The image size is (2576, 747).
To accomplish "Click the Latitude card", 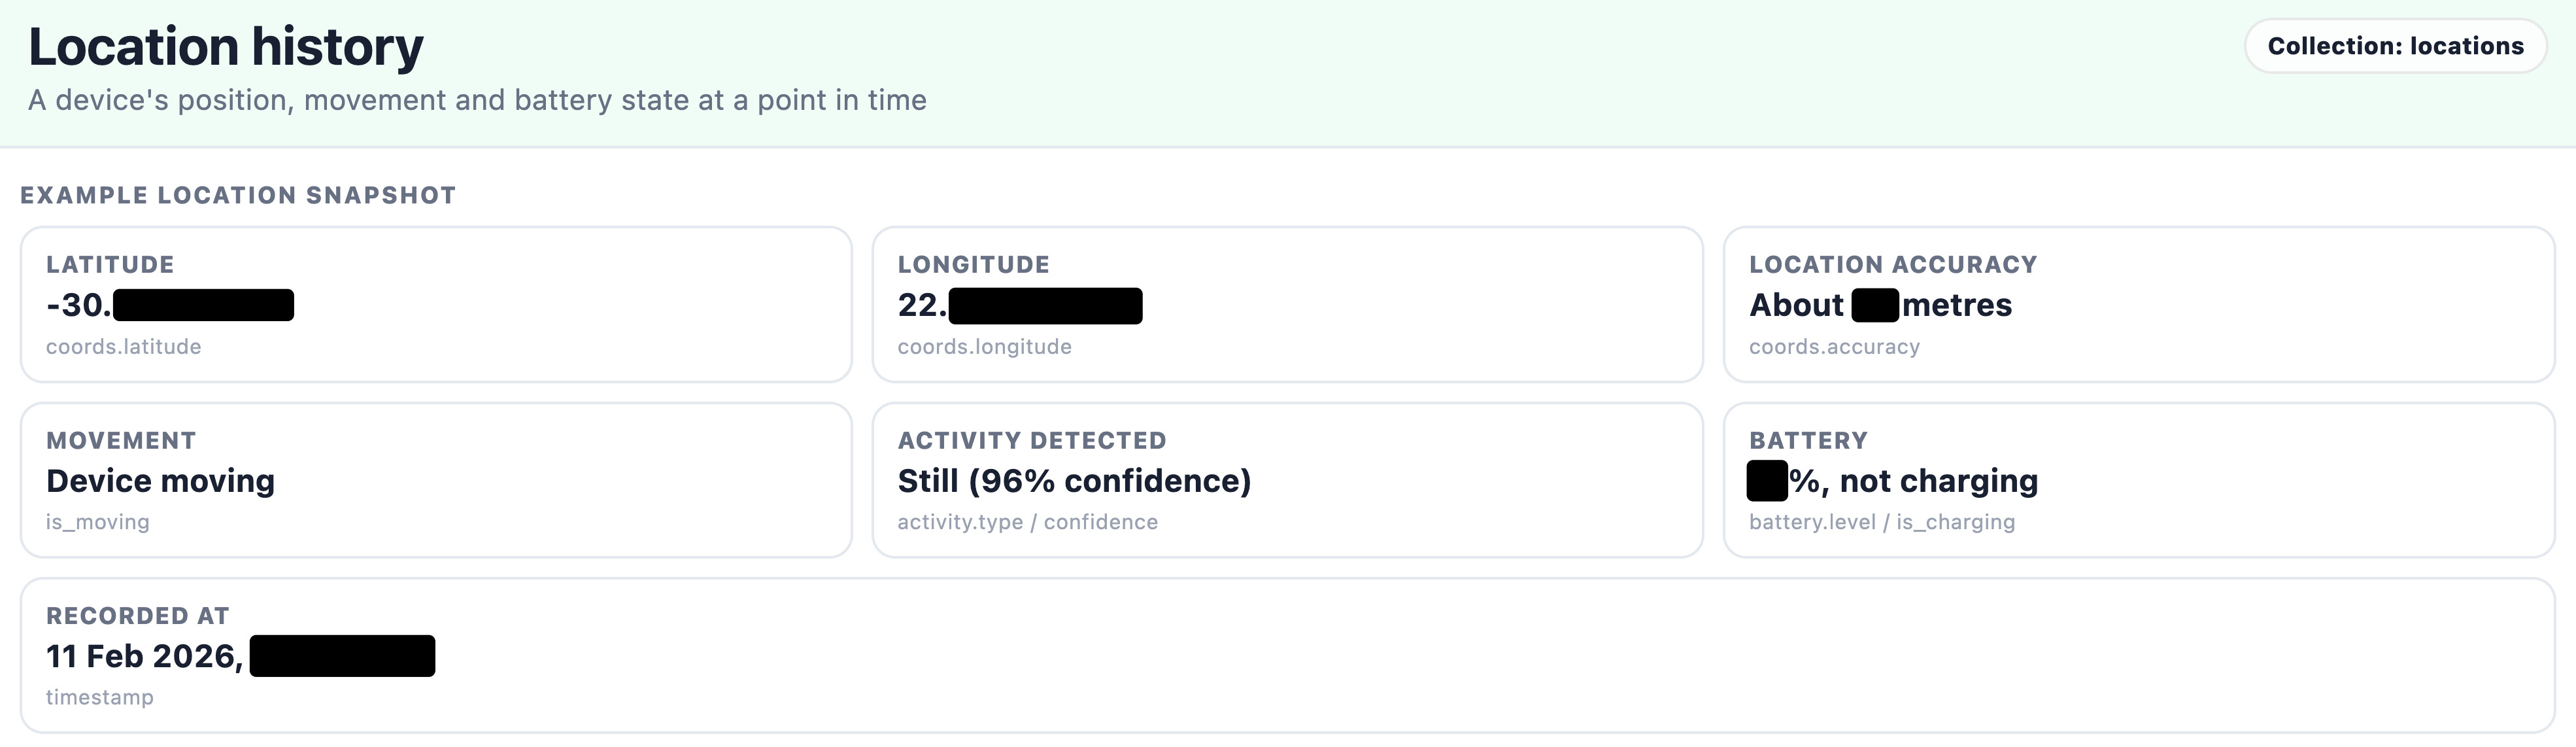I will click(436, 304).
